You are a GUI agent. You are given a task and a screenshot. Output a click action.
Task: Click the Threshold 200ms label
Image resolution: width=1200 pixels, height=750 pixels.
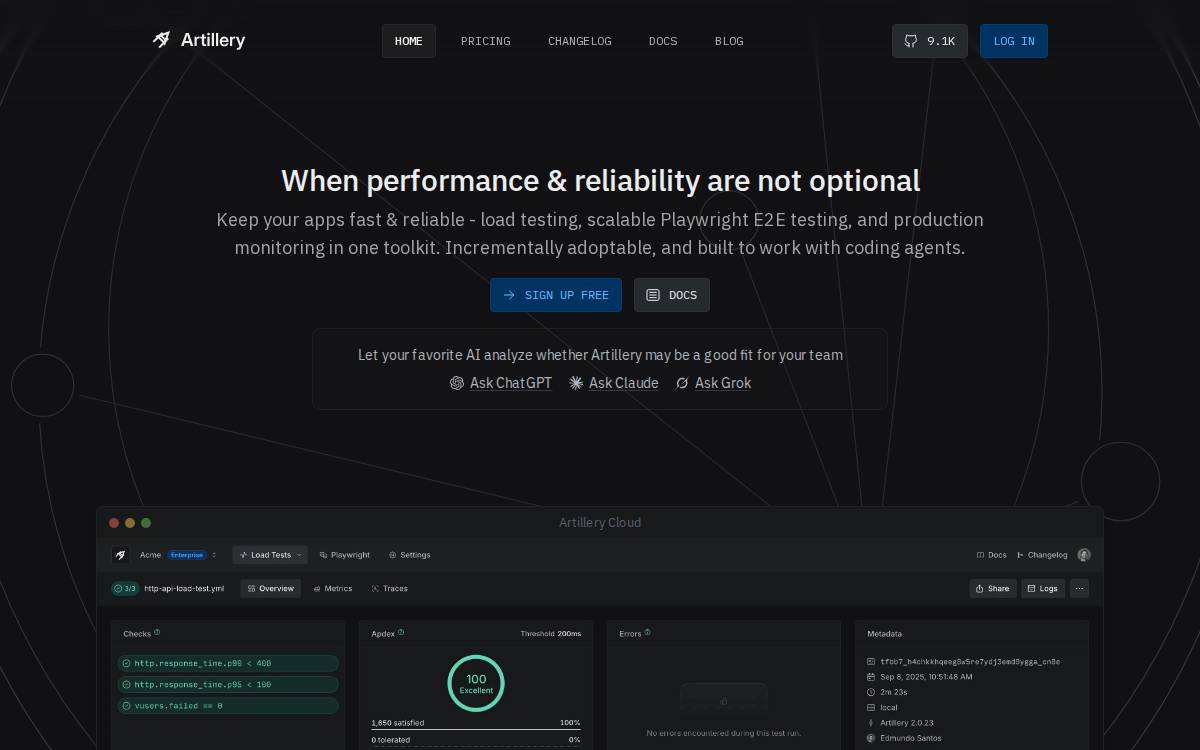tap(551, 634)
